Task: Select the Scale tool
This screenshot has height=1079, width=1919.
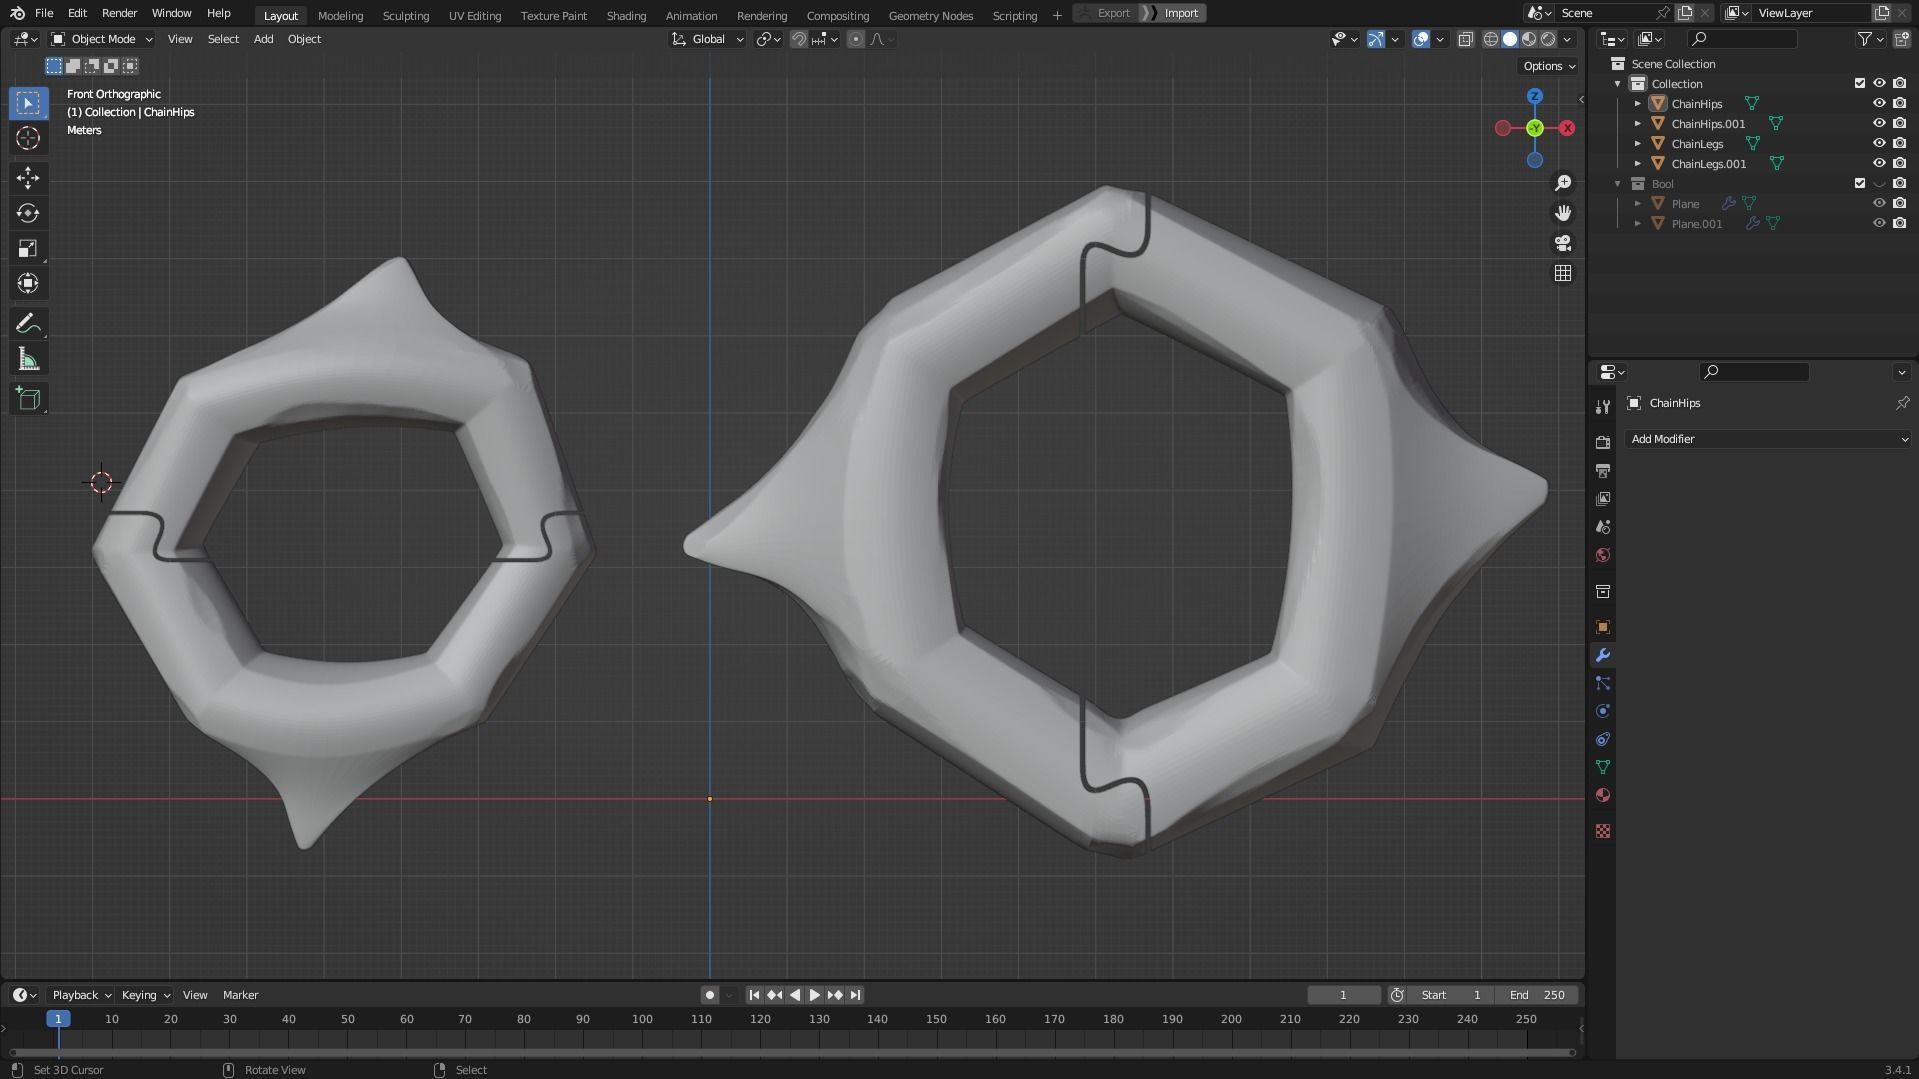Action: pyautogui.click(x=28, y=248)
